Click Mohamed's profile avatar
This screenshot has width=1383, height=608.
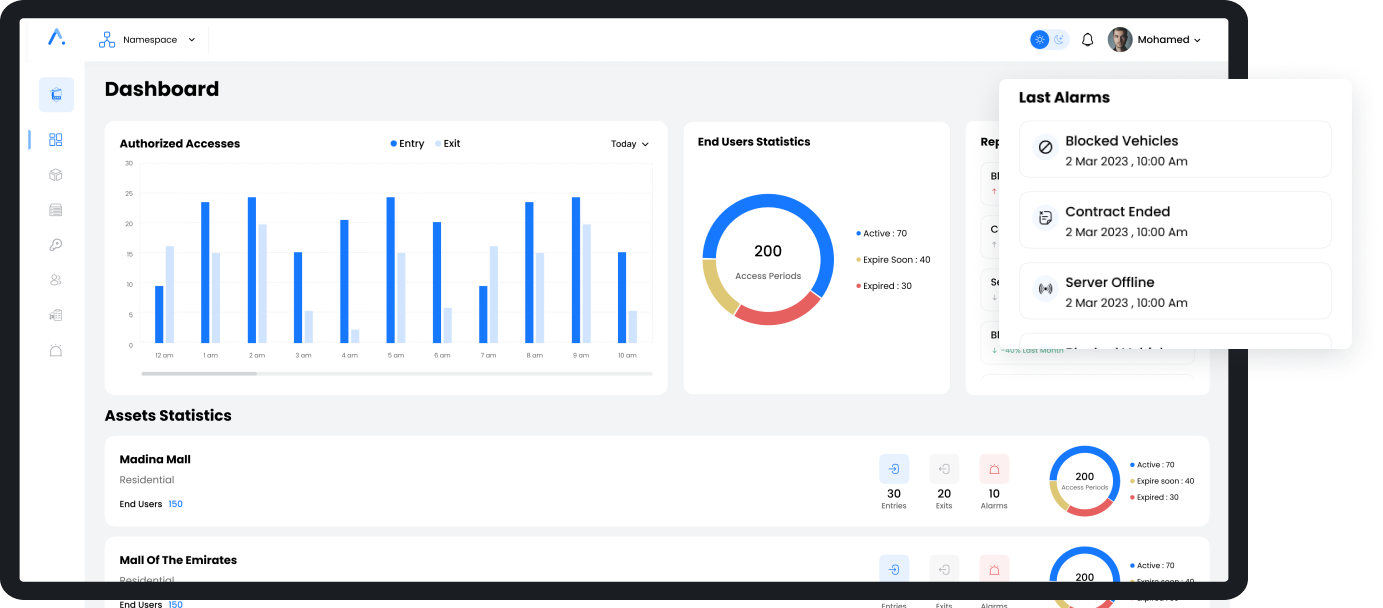[x=1120, y=40]
